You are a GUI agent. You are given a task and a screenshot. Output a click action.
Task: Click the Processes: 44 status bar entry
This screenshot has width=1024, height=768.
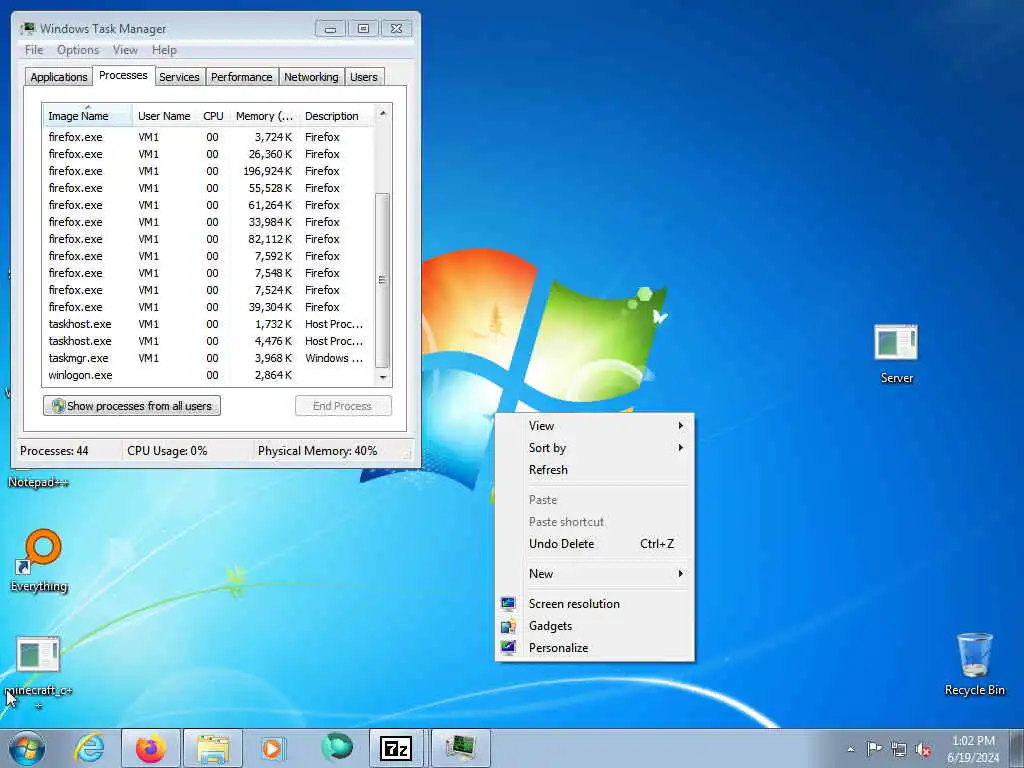(x=54, y=451)
